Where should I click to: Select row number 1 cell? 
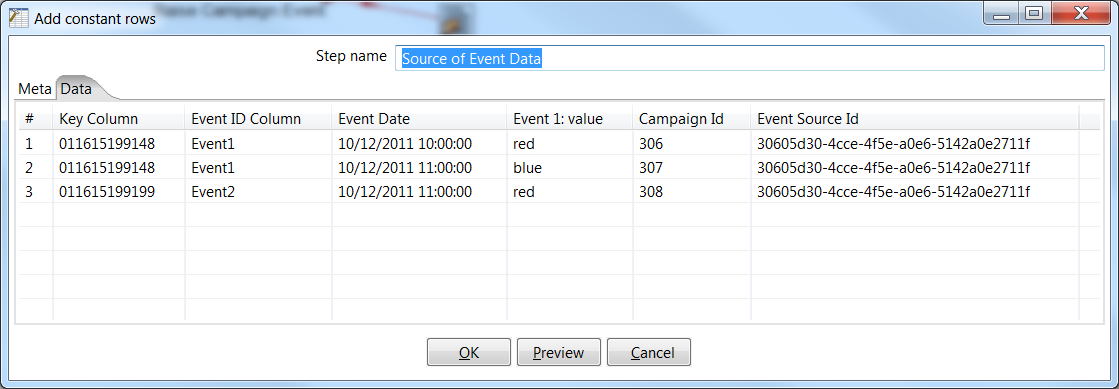[36, 144]
